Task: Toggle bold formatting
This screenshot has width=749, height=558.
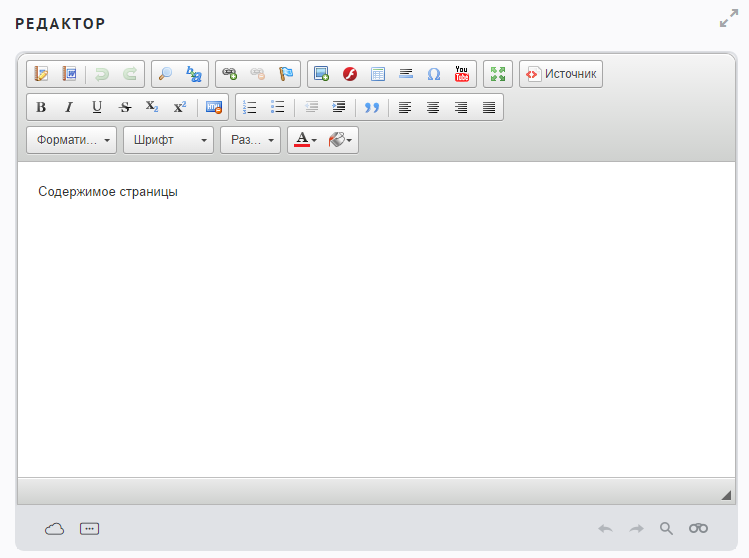Action: coord(41,107)
